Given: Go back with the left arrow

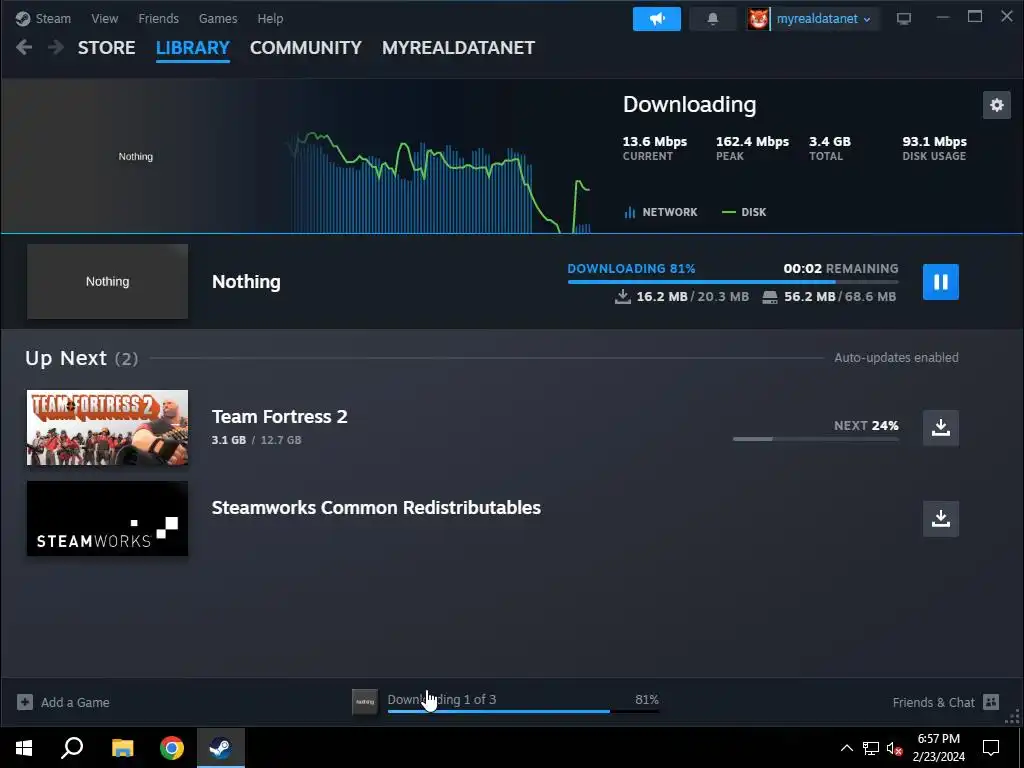Looking at the screenshot, I should [24, 47].
